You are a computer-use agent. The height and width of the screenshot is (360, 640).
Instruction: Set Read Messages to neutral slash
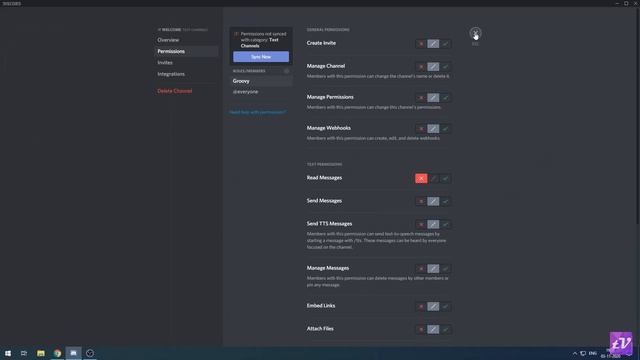click(x=433, y=178)
